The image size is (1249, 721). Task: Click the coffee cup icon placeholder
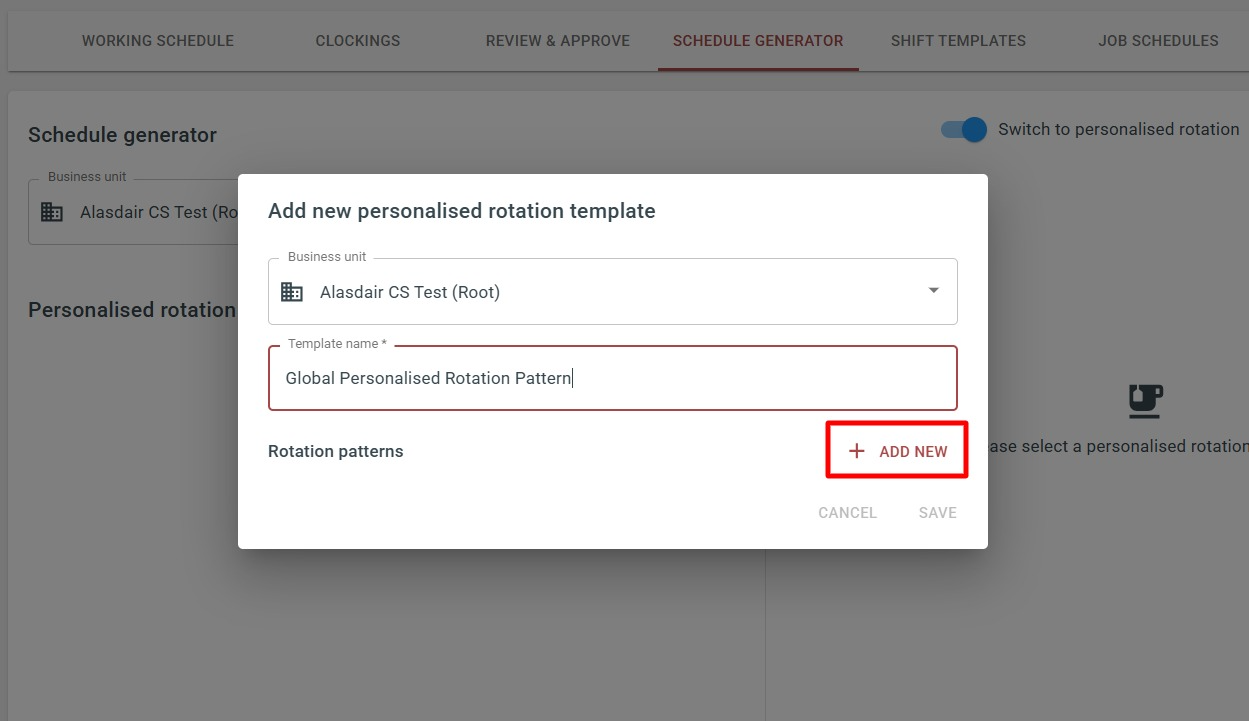(1145, 401)
